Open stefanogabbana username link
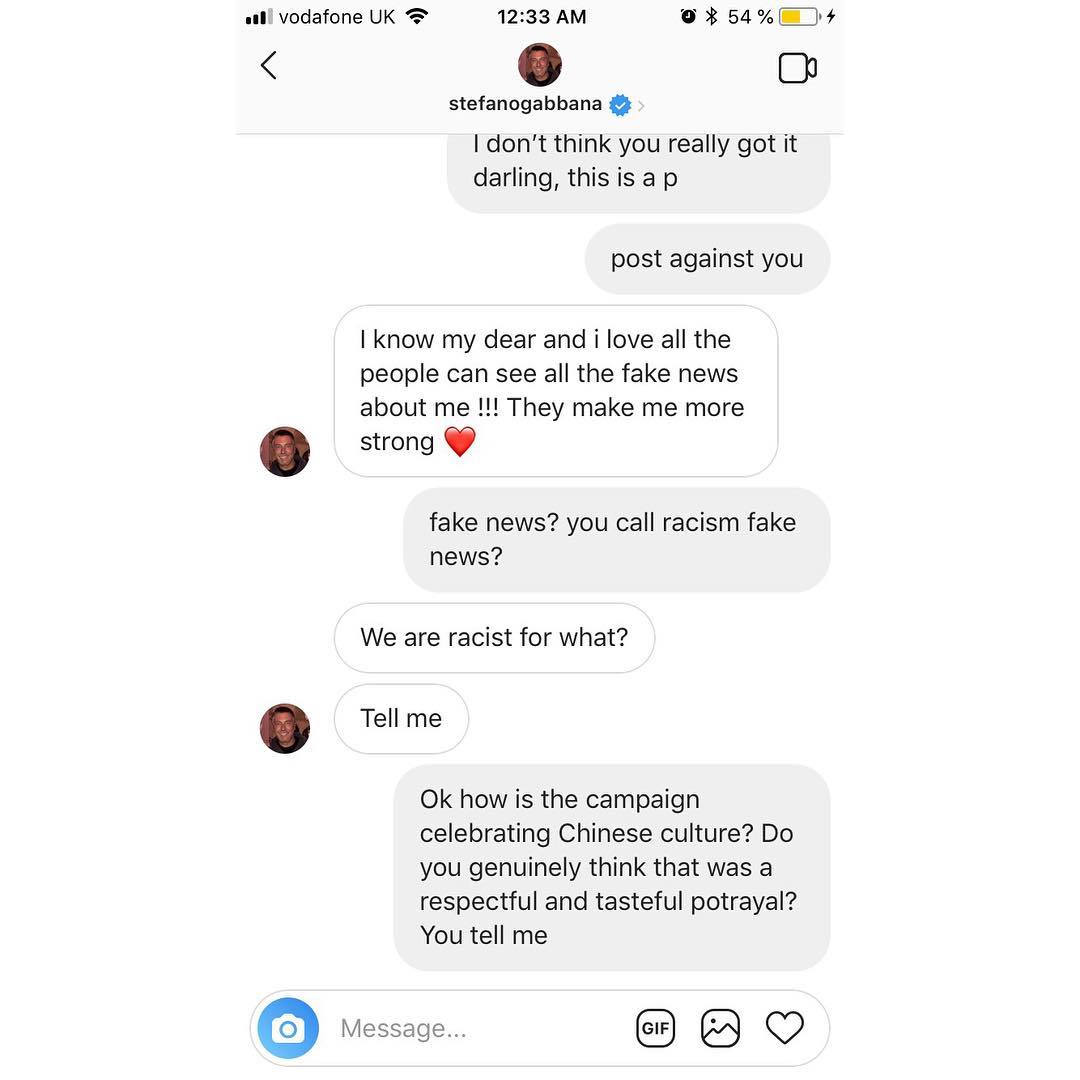 525,104
